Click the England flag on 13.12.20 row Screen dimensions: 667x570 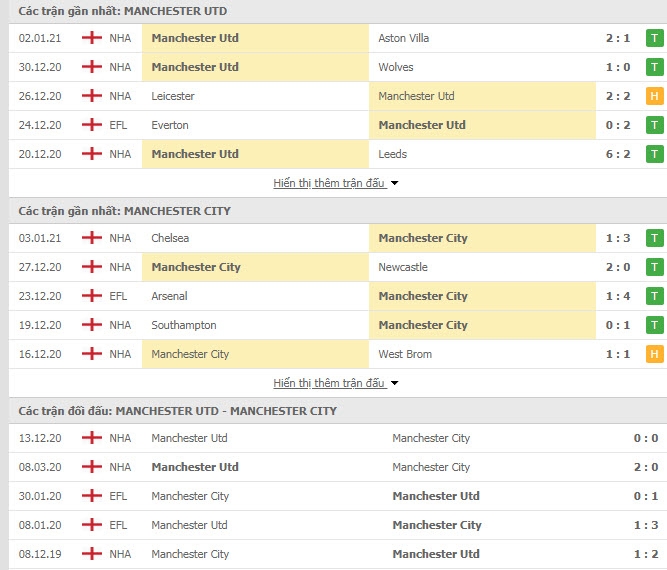coord(91,438)
